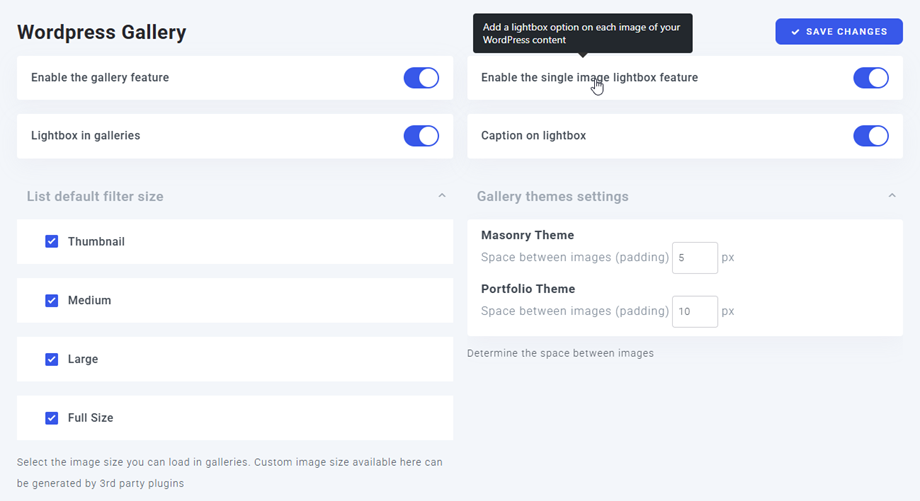
Task: Click Portfolio Theme padding input field
Action: pyautogui.click(x=695, y=312)
